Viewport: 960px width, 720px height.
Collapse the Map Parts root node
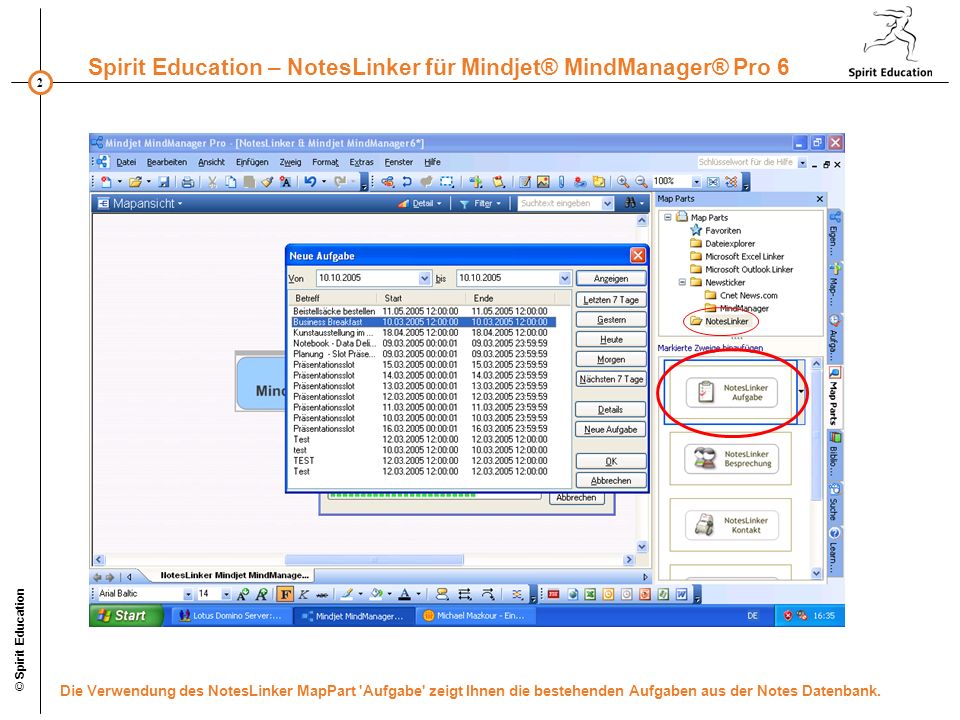tap(668, 217)
